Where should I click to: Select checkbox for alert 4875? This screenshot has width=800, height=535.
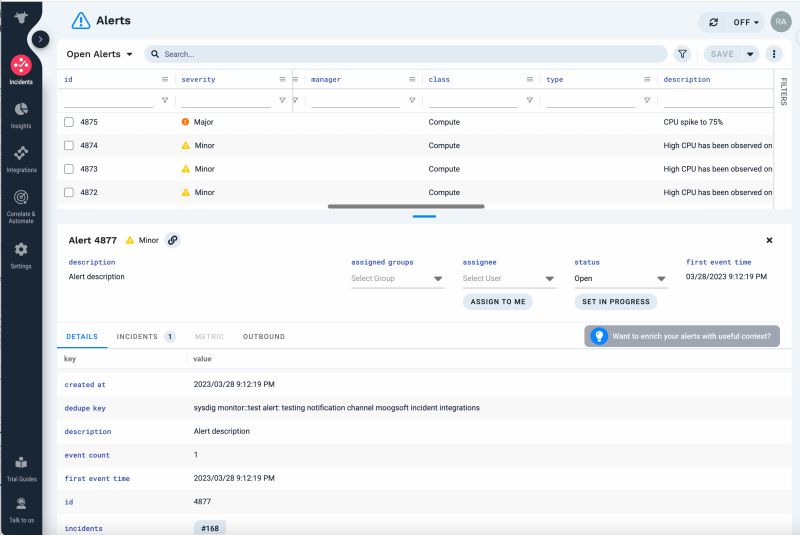point(69,122)
